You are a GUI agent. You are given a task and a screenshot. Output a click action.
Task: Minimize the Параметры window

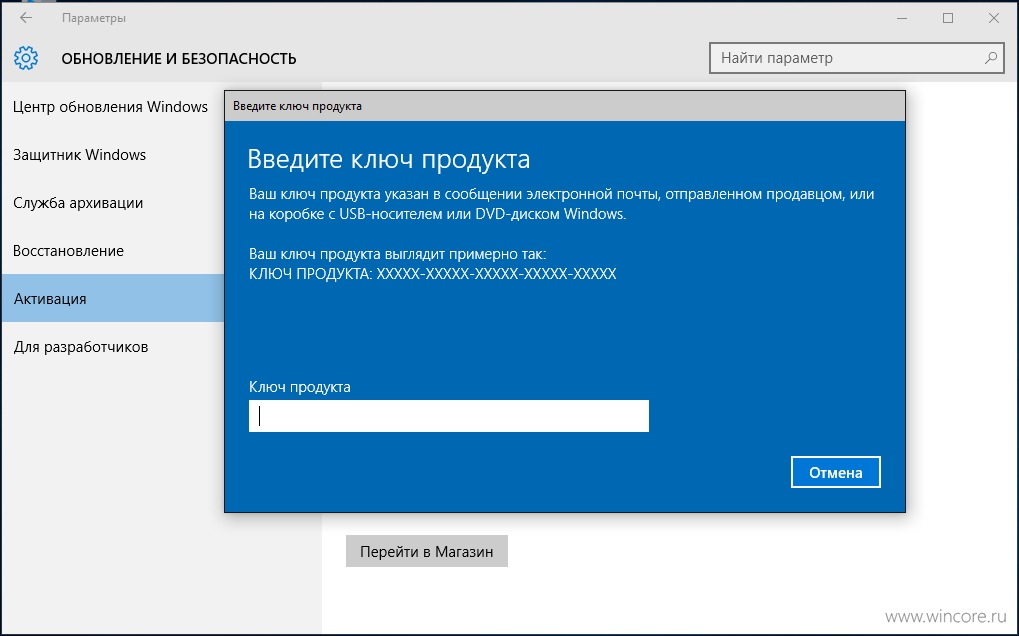(902, 18)
